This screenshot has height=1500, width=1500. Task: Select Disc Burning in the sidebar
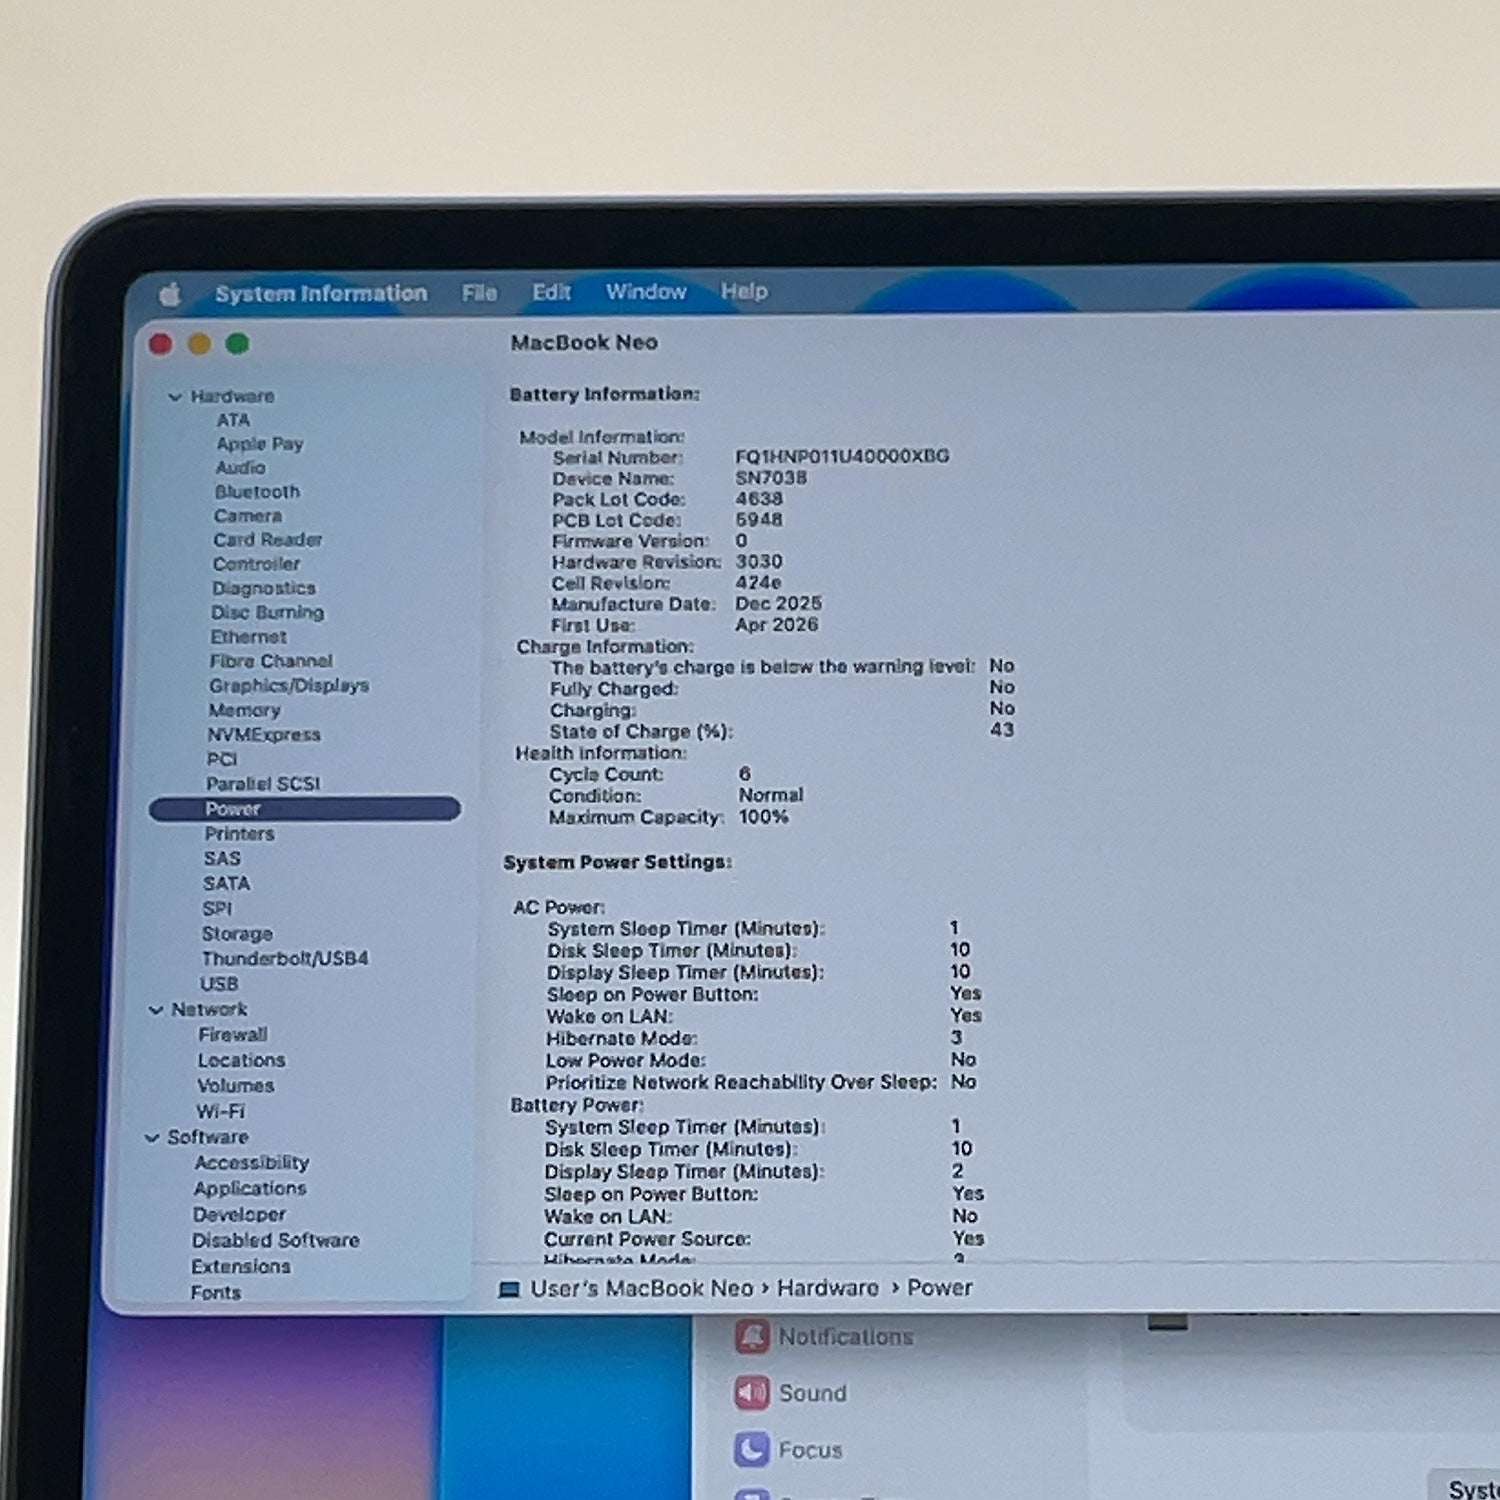267,612
